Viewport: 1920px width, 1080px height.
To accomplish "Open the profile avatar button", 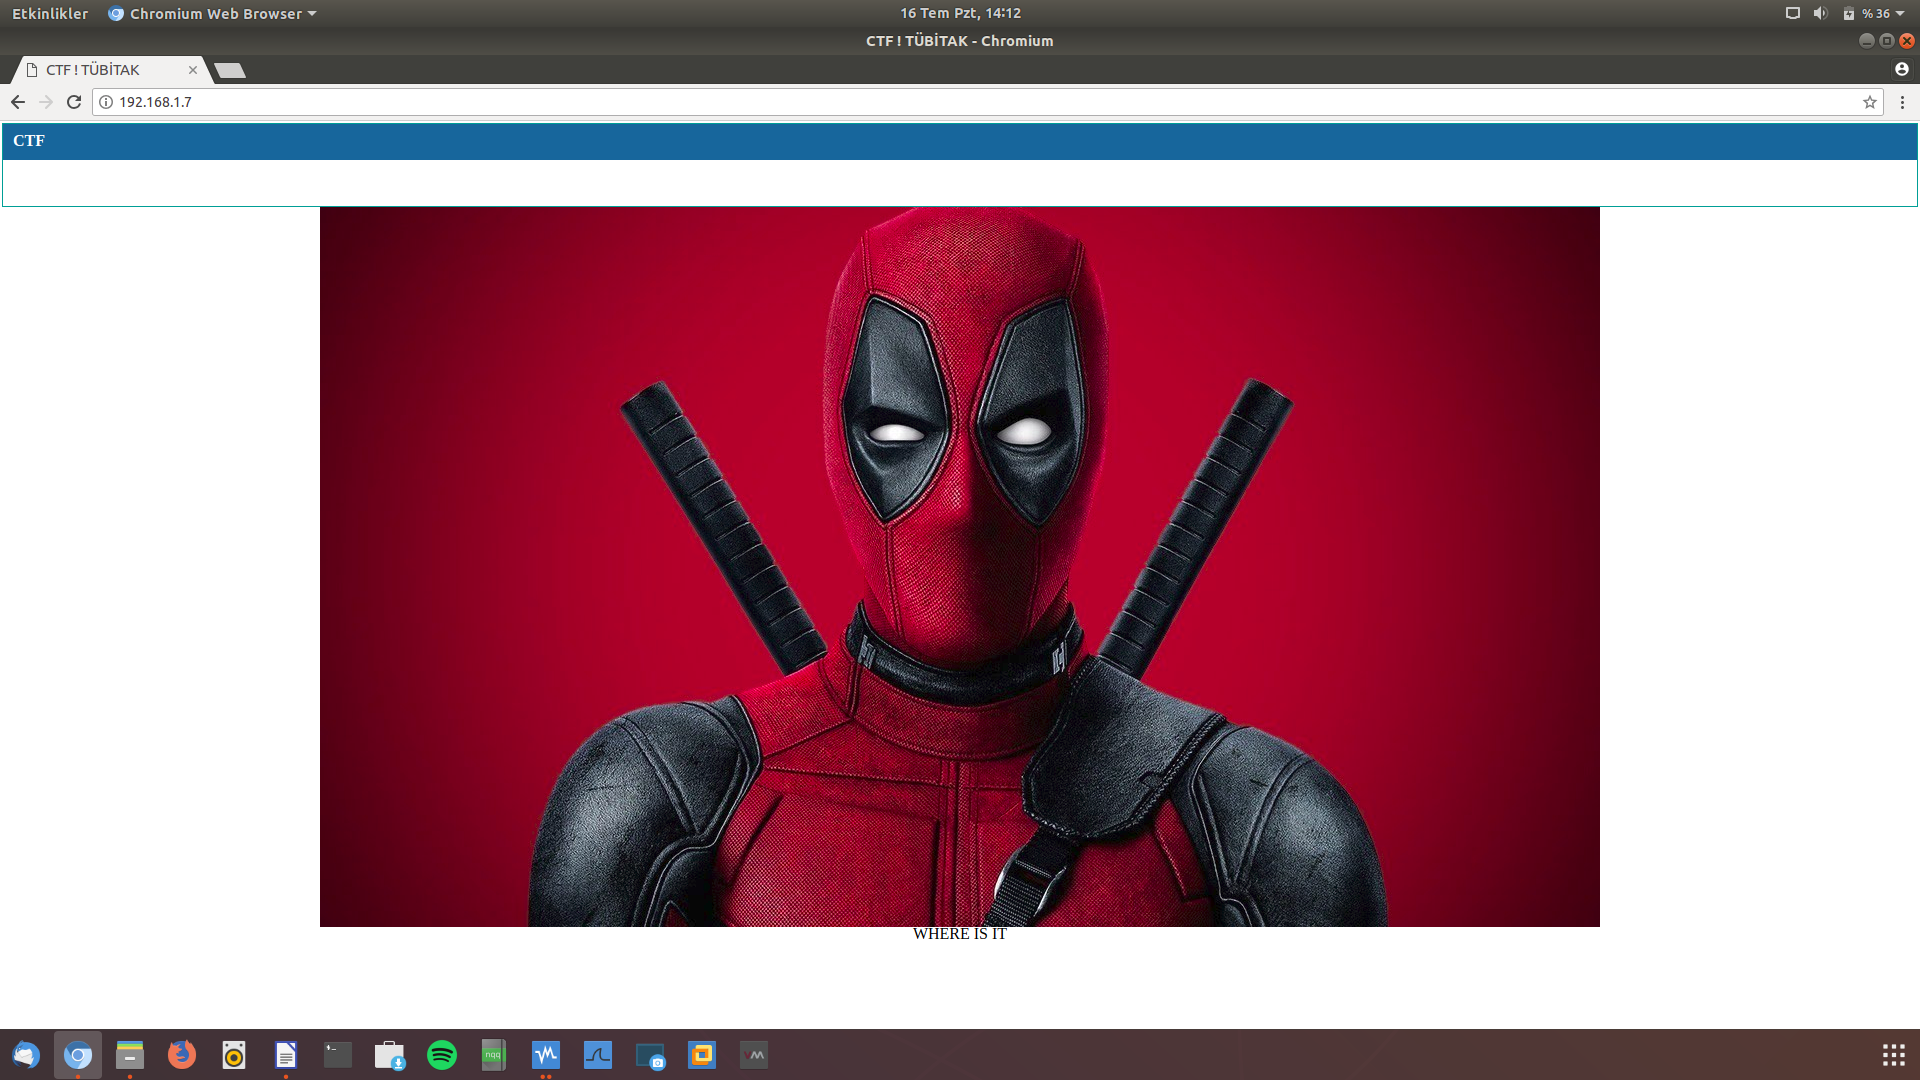I will [1902, 69].
